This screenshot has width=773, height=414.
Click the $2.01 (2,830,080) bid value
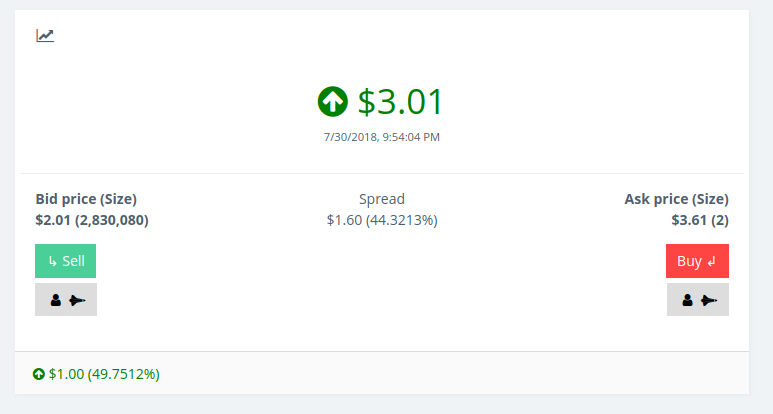click(92, 220)
